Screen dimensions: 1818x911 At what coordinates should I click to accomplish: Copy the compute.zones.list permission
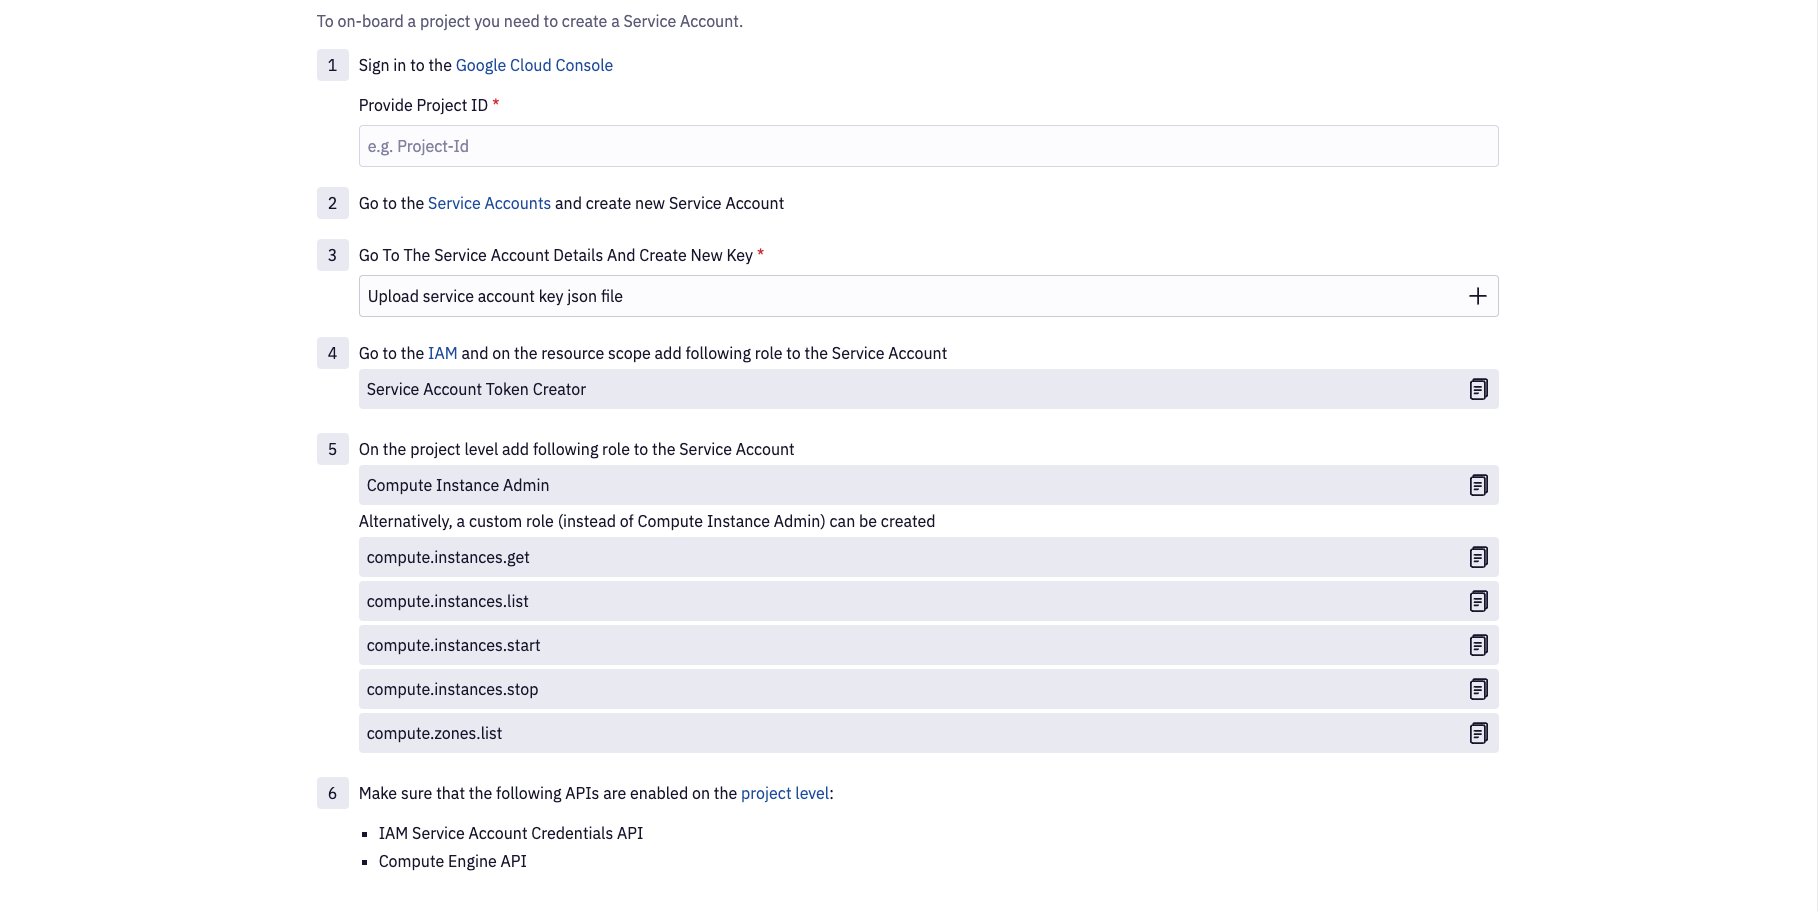coord(1478,733)
